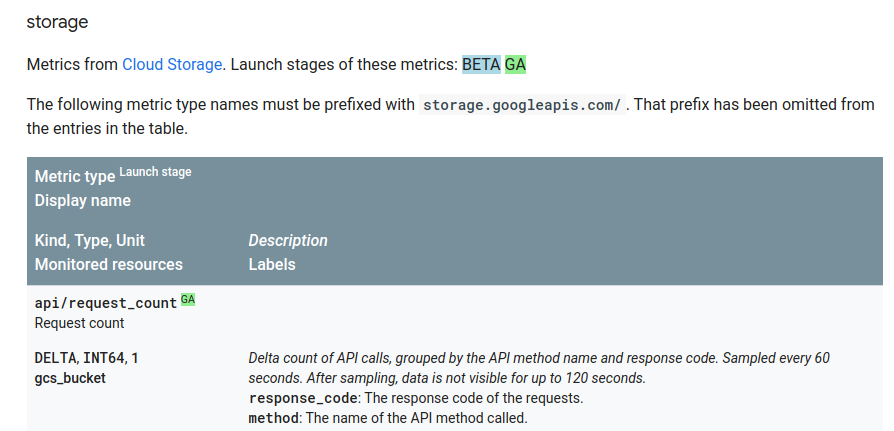894x431 pixels.
Task: Open the Cloud Storage link
Action: pyautogui.click(x=172, y=64)
